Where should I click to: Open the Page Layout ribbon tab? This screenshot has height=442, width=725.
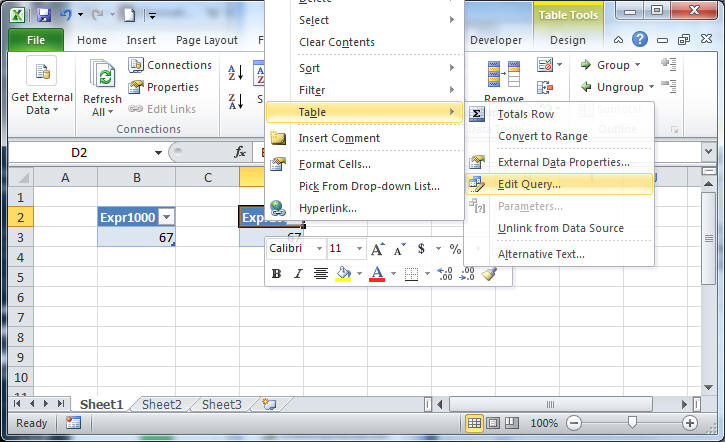207,40
